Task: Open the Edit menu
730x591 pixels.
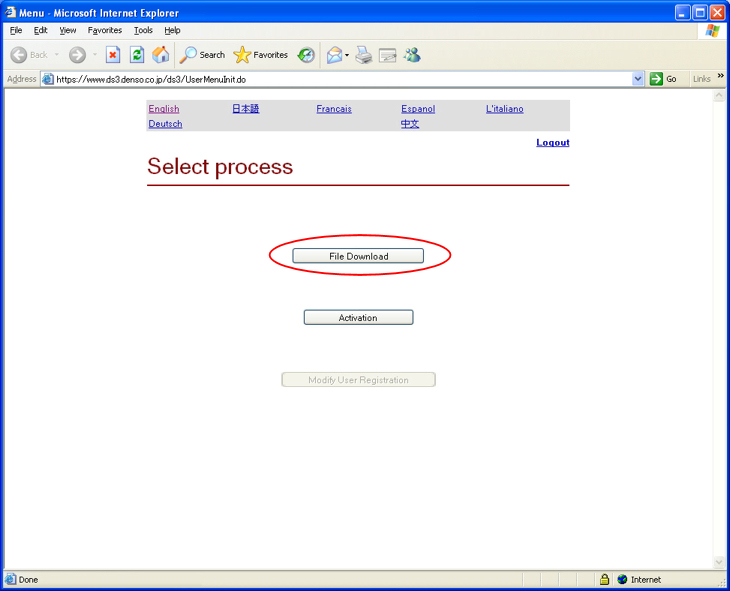Action: (41, 30)
